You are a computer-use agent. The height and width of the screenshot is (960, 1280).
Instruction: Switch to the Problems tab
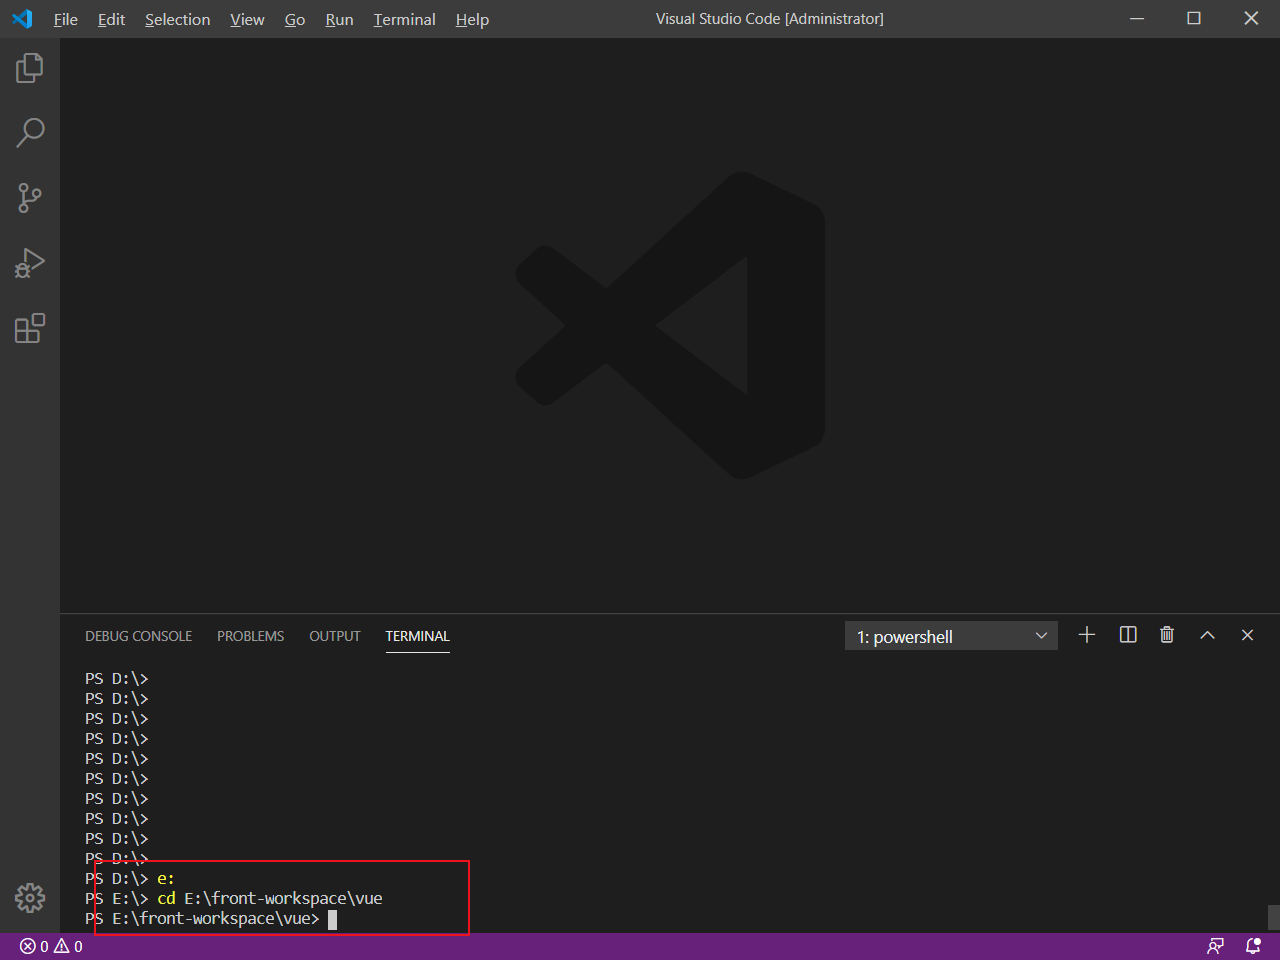(250, 635)
